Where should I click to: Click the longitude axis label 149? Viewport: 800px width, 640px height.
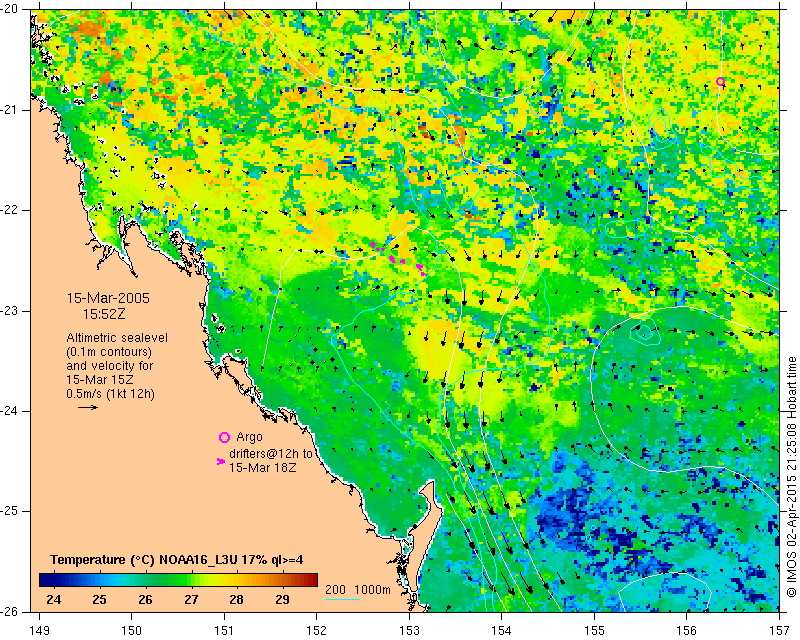(40, 631)
